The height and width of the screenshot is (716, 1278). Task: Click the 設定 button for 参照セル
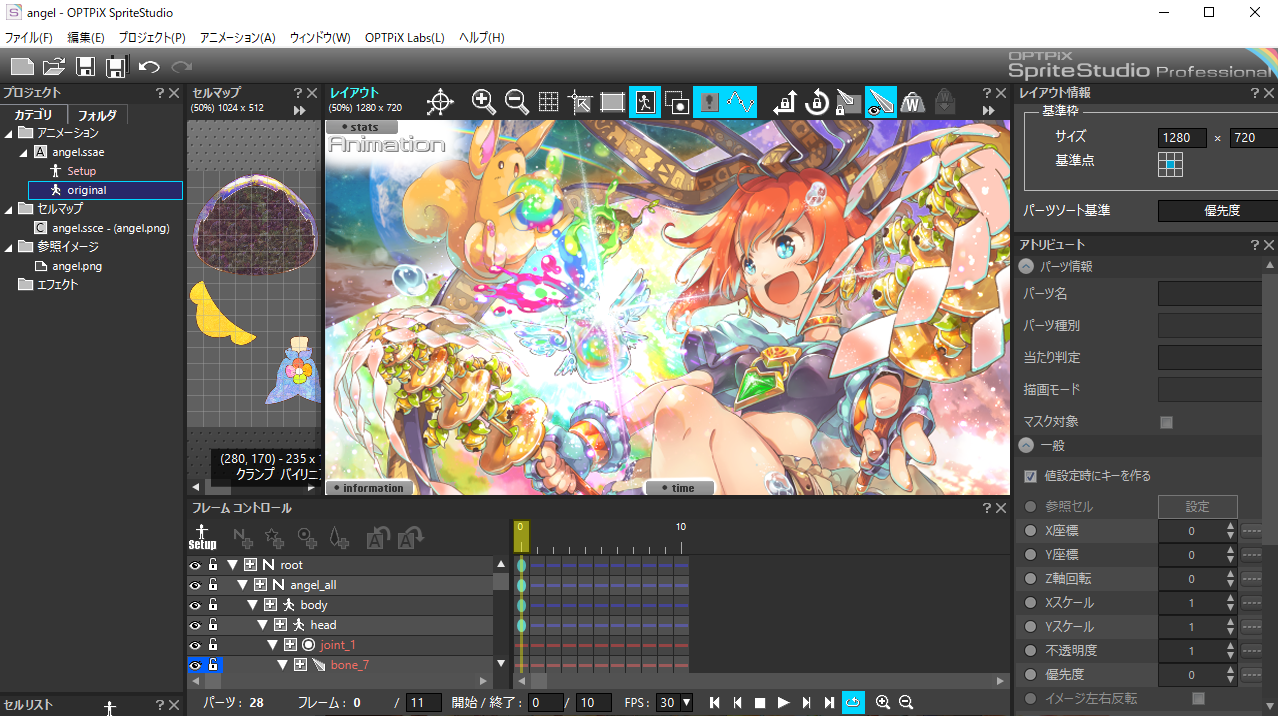pos(1197,507)
